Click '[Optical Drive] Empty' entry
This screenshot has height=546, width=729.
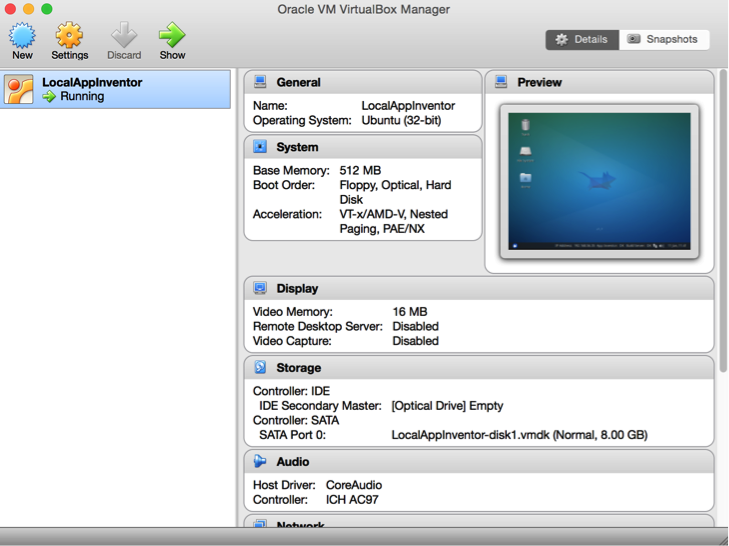(x=447, y=406)
